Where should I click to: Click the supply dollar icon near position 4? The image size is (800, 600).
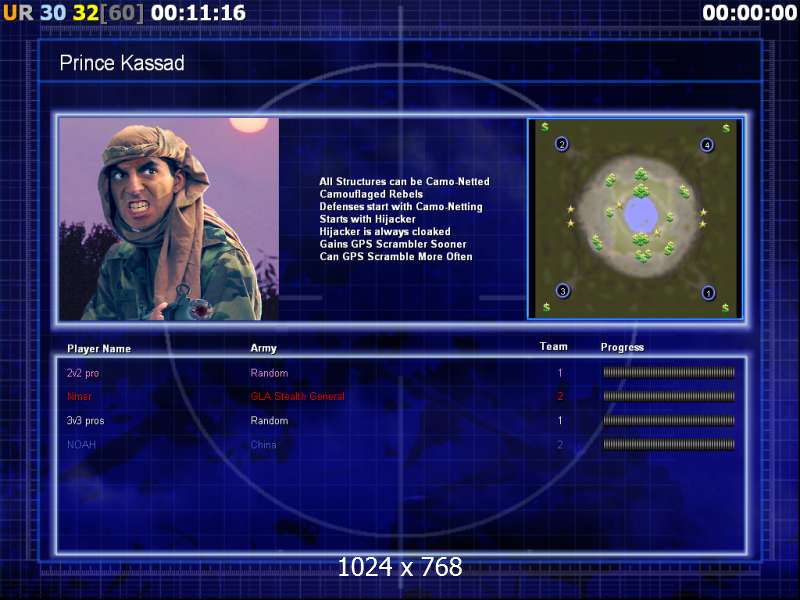pos(726,128)
